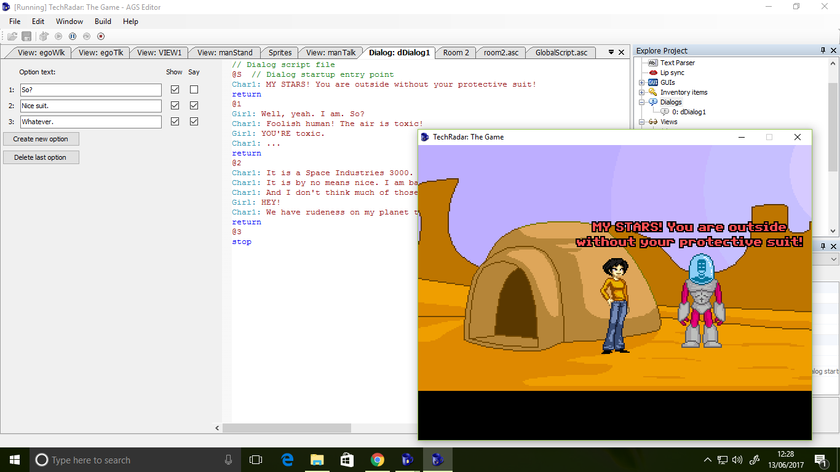Open the File menu
This screenshot has width=840, height=472.
(x=14, y=21)
